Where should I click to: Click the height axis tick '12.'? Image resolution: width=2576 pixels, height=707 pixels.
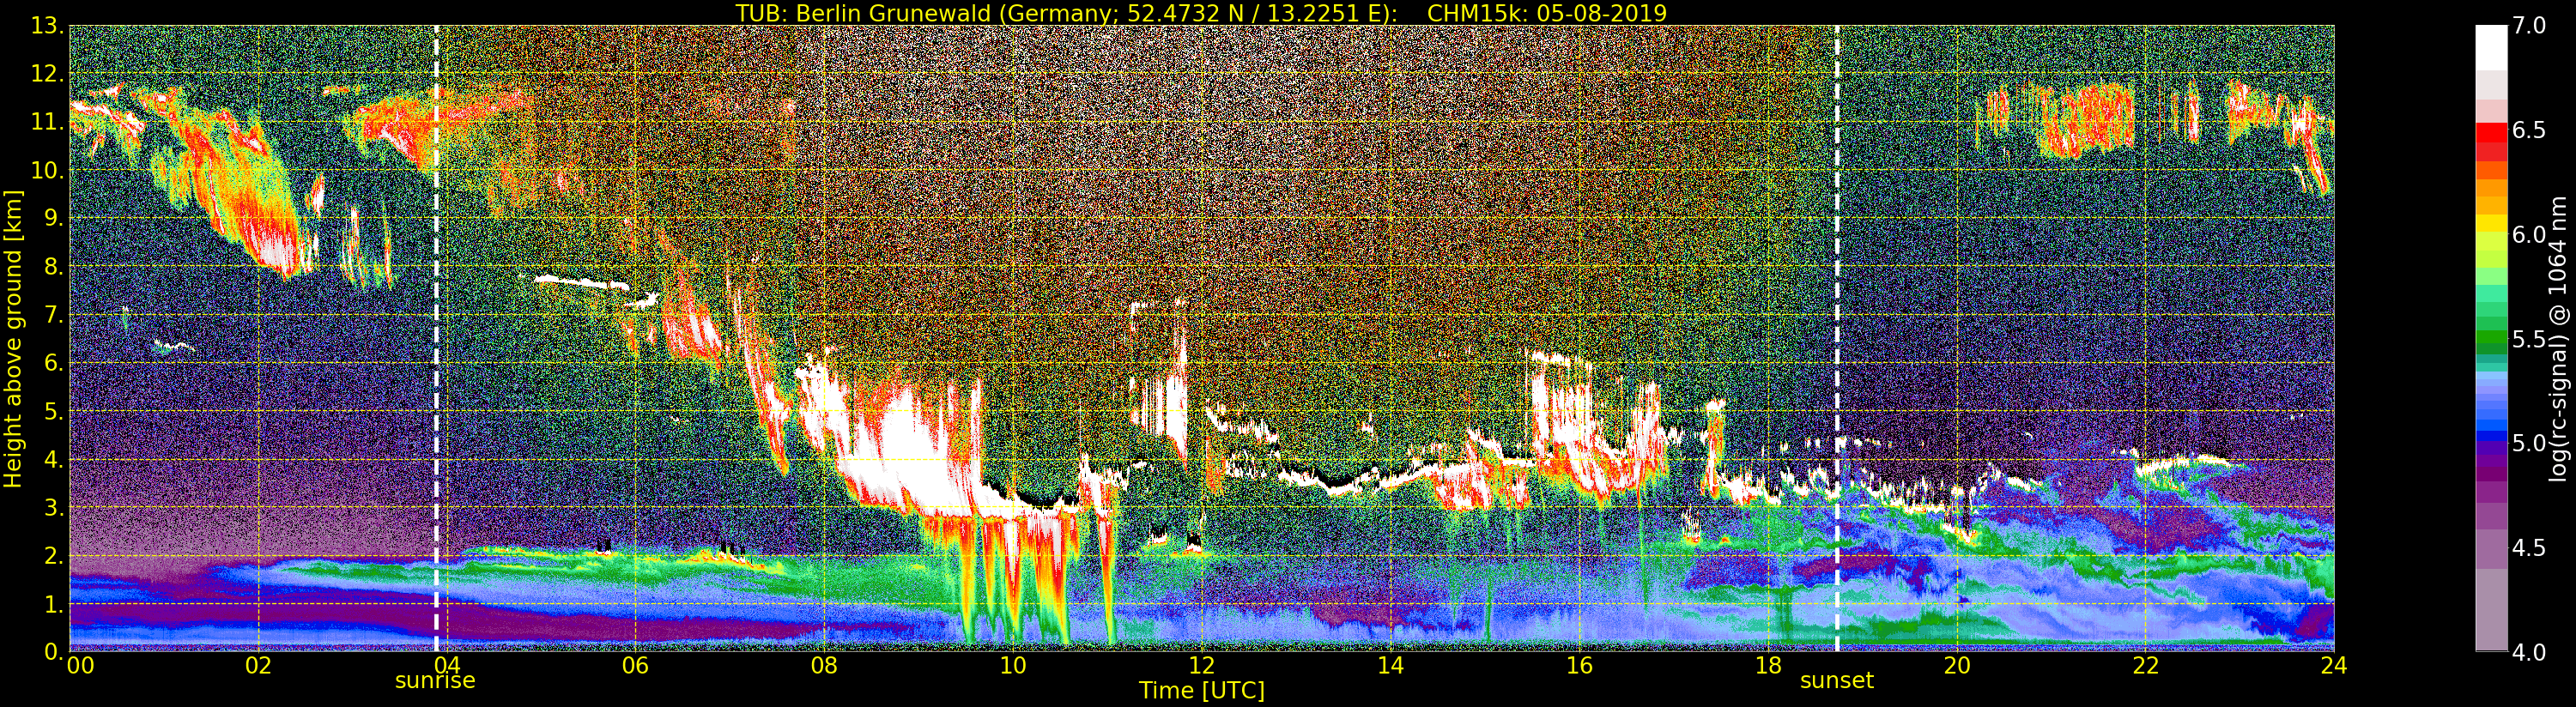(x=47, y=74)
